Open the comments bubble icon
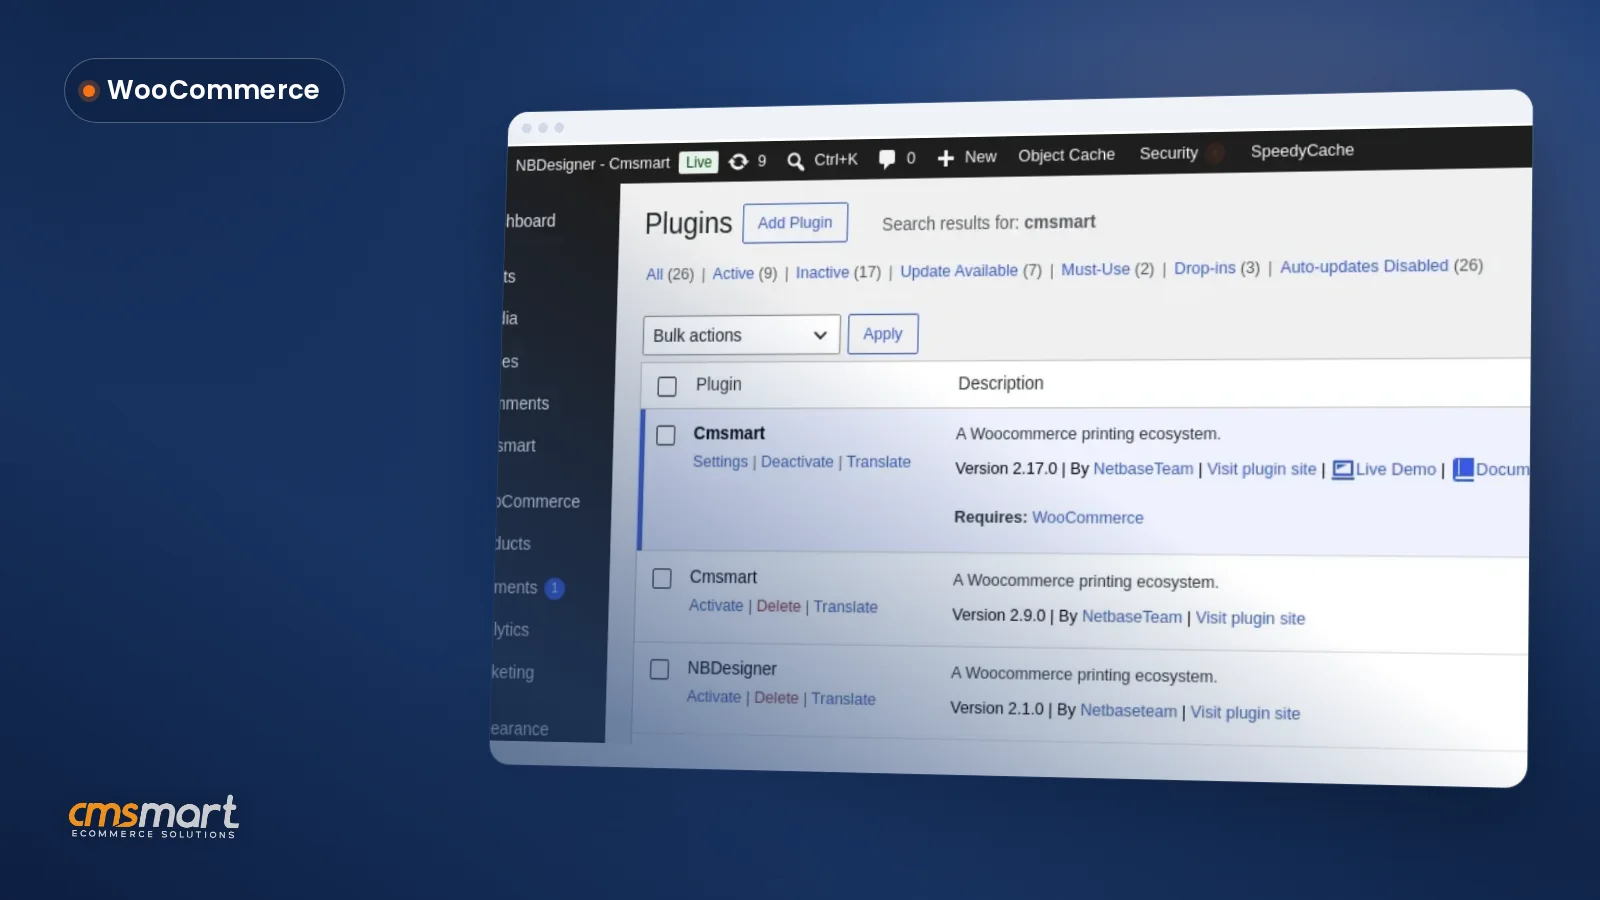 point(886,159)
